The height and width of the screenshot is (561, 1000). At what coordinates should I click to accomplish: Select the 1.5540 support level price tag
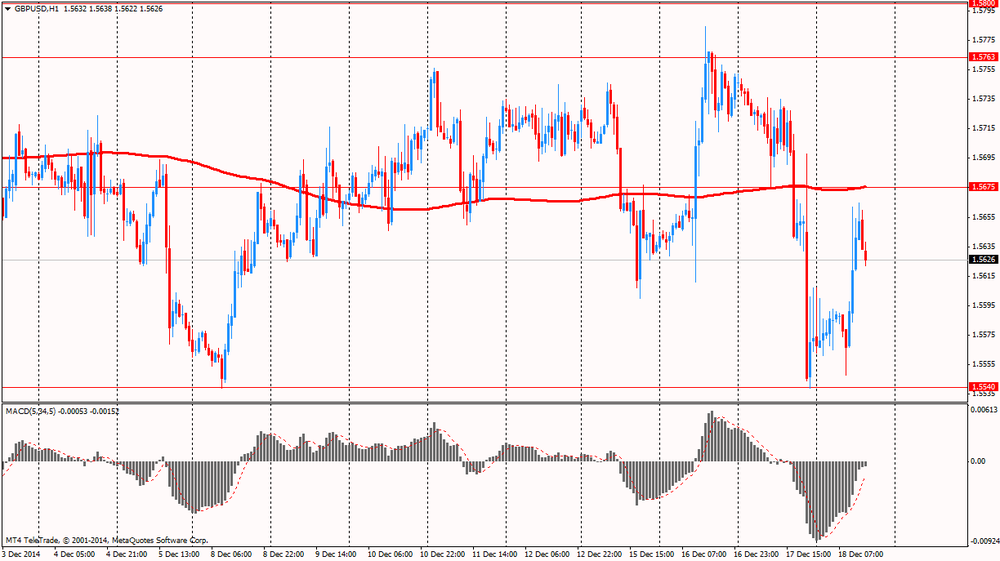[982, 386]
